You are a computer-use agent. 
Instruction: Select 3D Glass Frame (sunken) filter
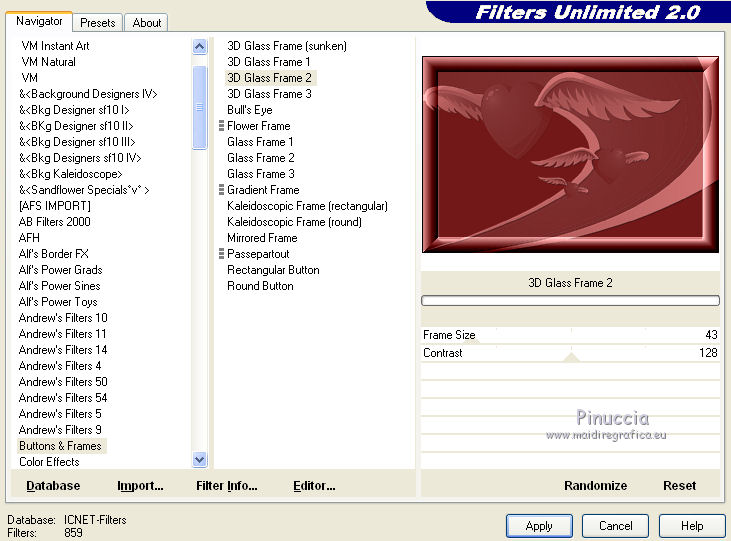pyautogui.click(x=287, y=46)
